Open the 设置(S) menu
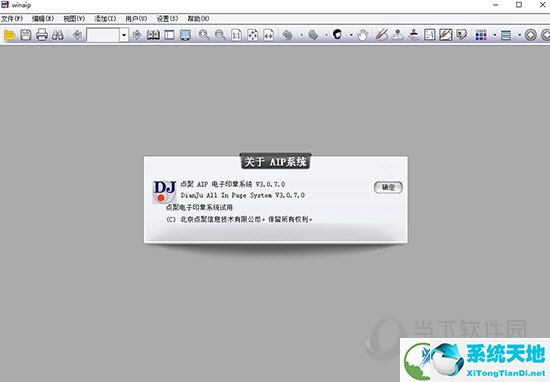The height and width of the screenshot is (382, 550). [x=167, y=19]
